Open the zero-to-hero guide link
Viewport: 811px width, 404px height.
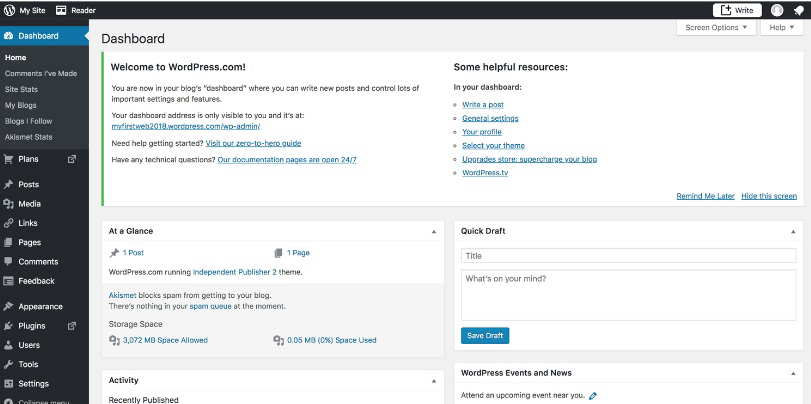(253, 143)
